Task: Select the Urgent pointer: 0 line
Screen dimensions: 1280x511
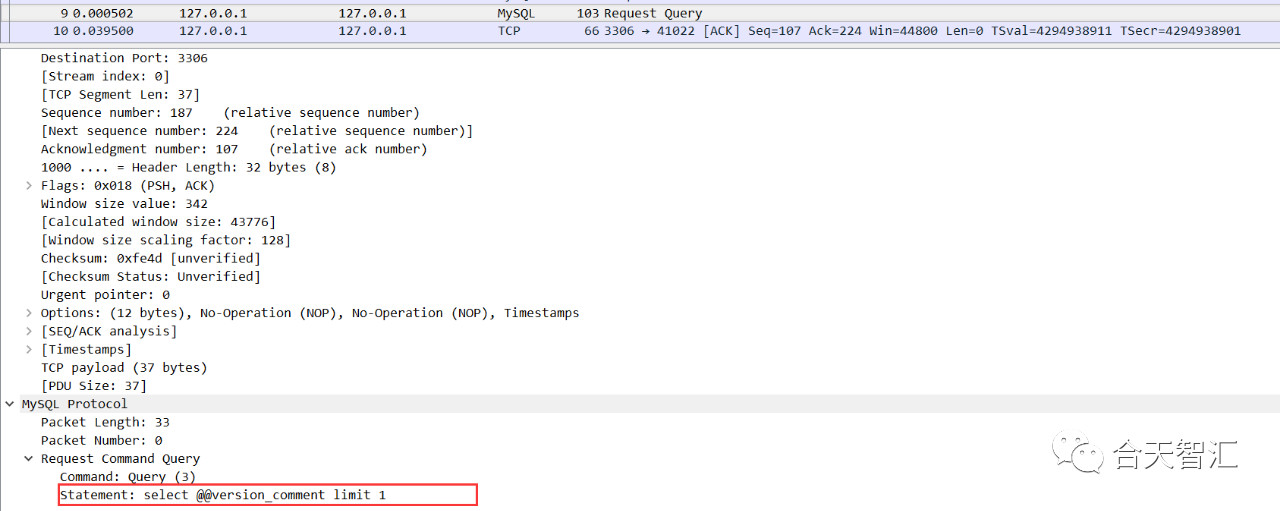Action: tap(105, 295)
